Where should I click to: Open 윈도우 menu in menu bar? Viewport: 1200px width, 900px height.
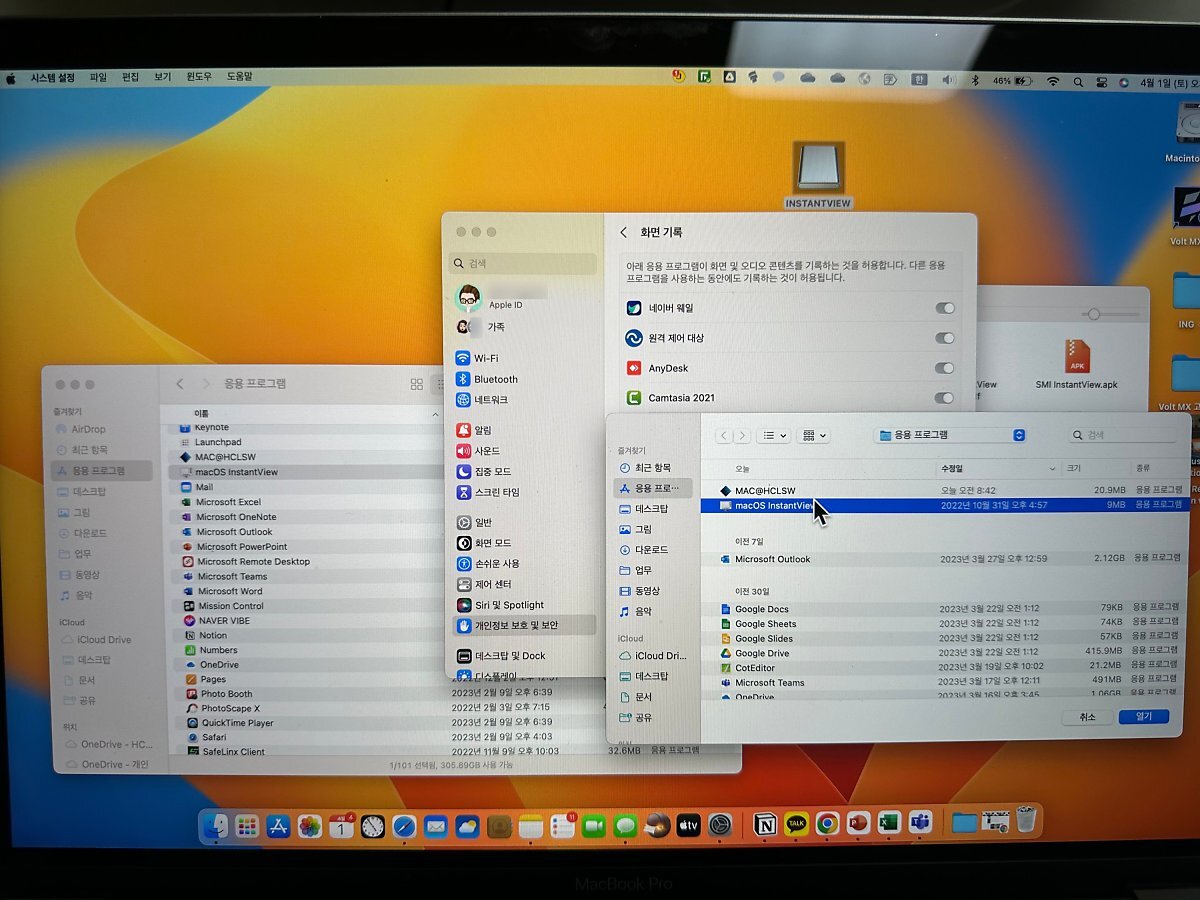pos(199,77)
